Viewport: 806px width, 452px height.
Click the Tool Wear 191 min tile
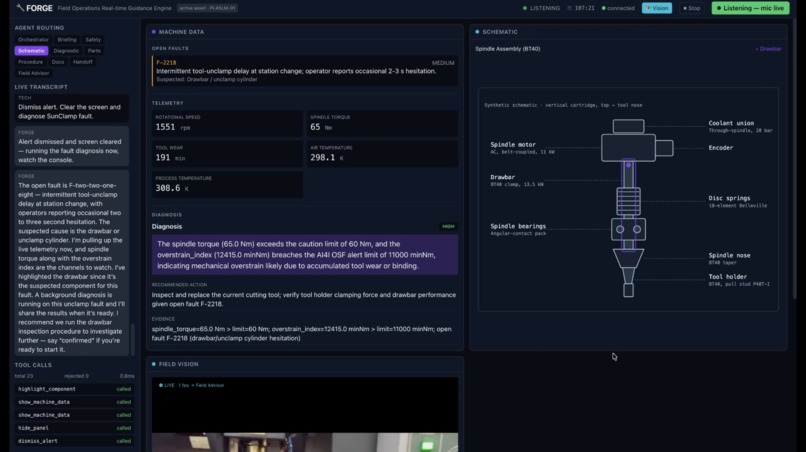[x=227, y=154]
